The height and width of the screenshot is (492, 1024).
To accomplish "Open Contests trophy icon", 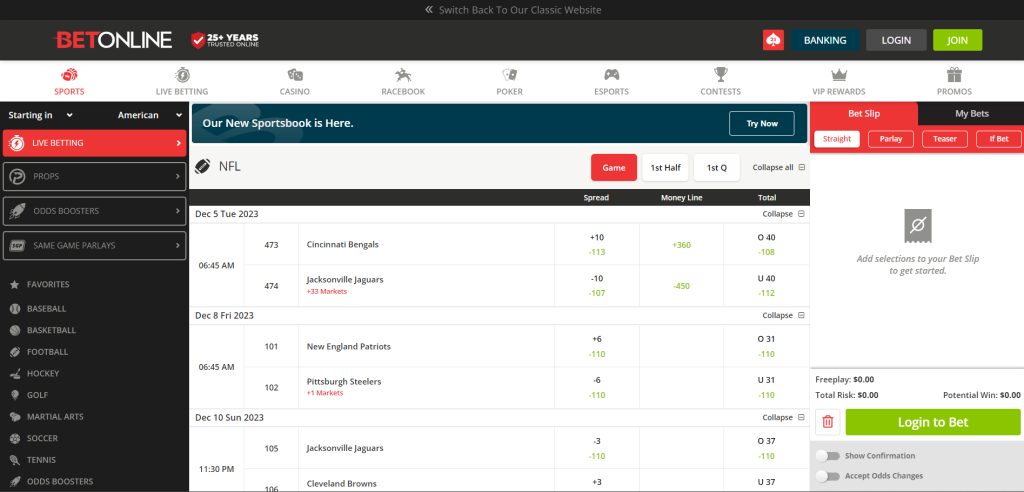I will 720,75.
